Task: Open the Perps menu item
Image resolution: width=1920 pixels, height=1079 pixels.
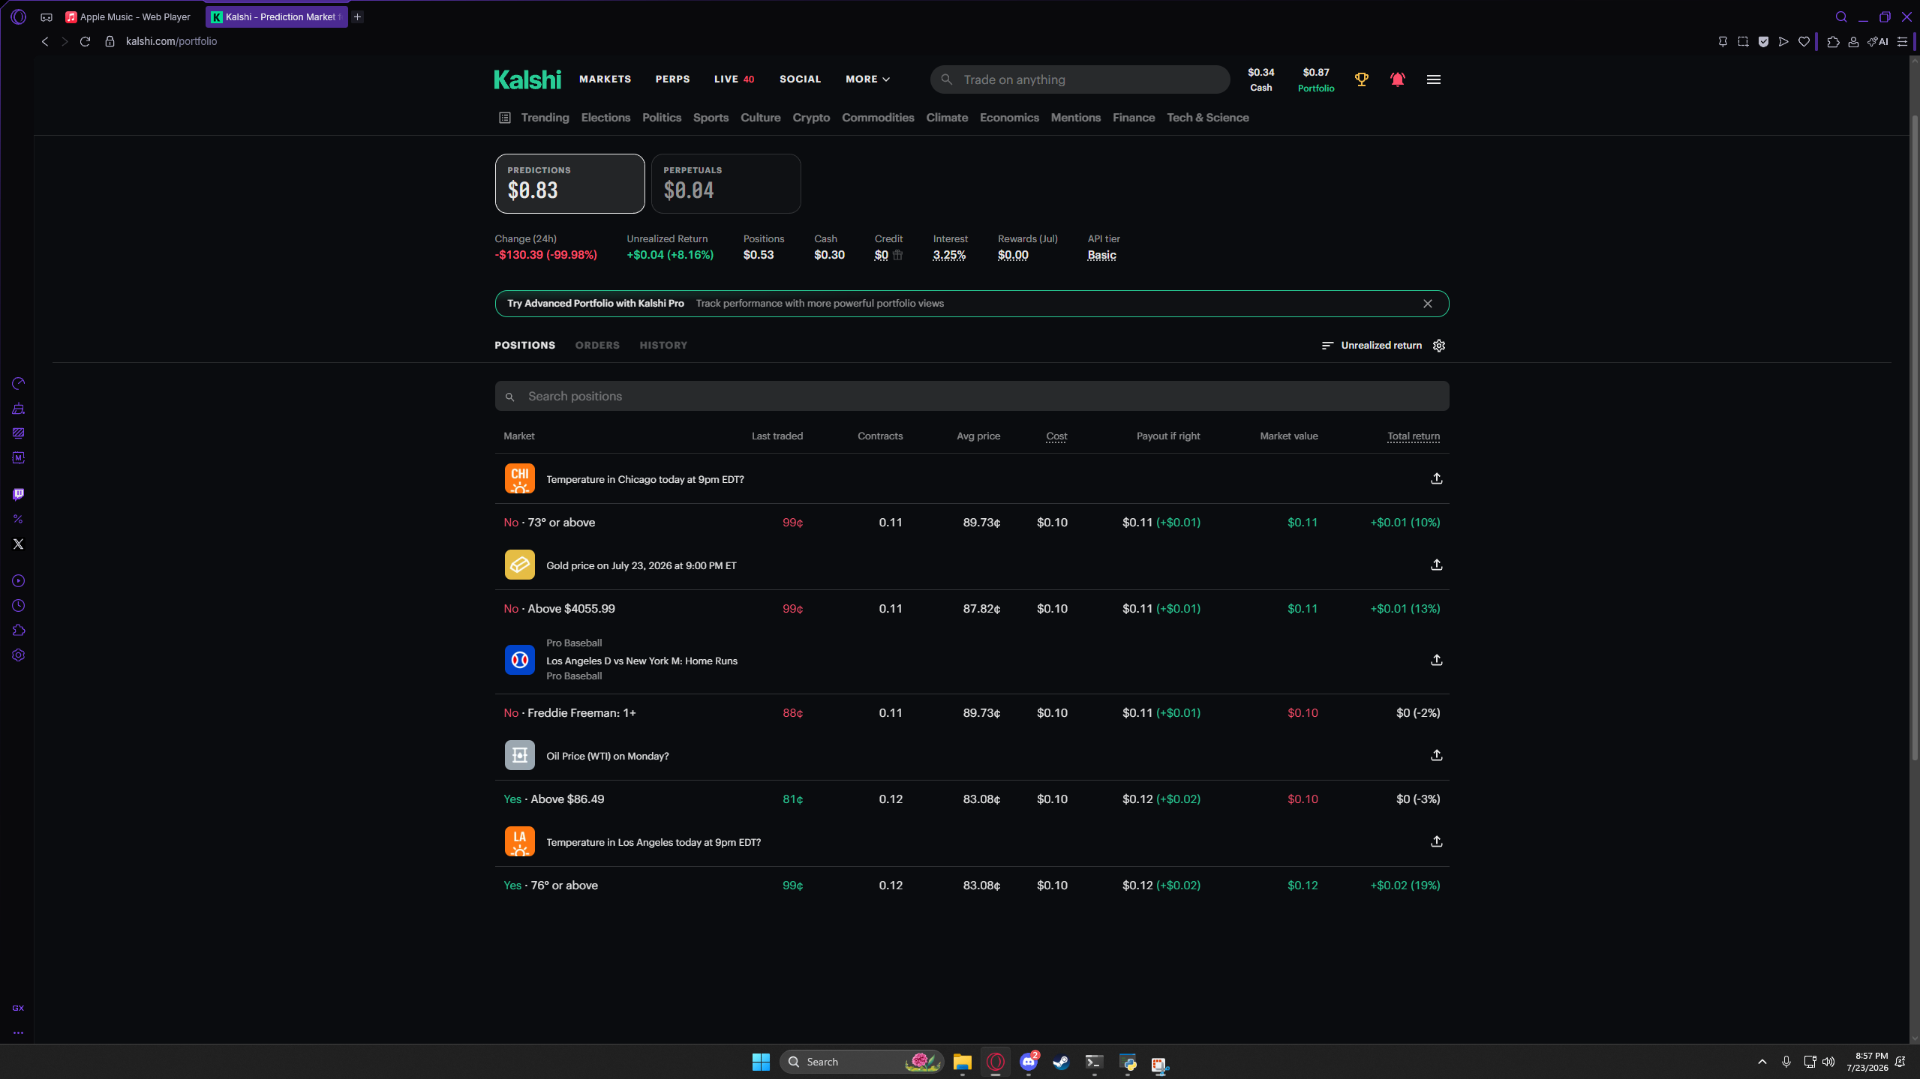Action: pyautogui.click(x=672, y=79)
